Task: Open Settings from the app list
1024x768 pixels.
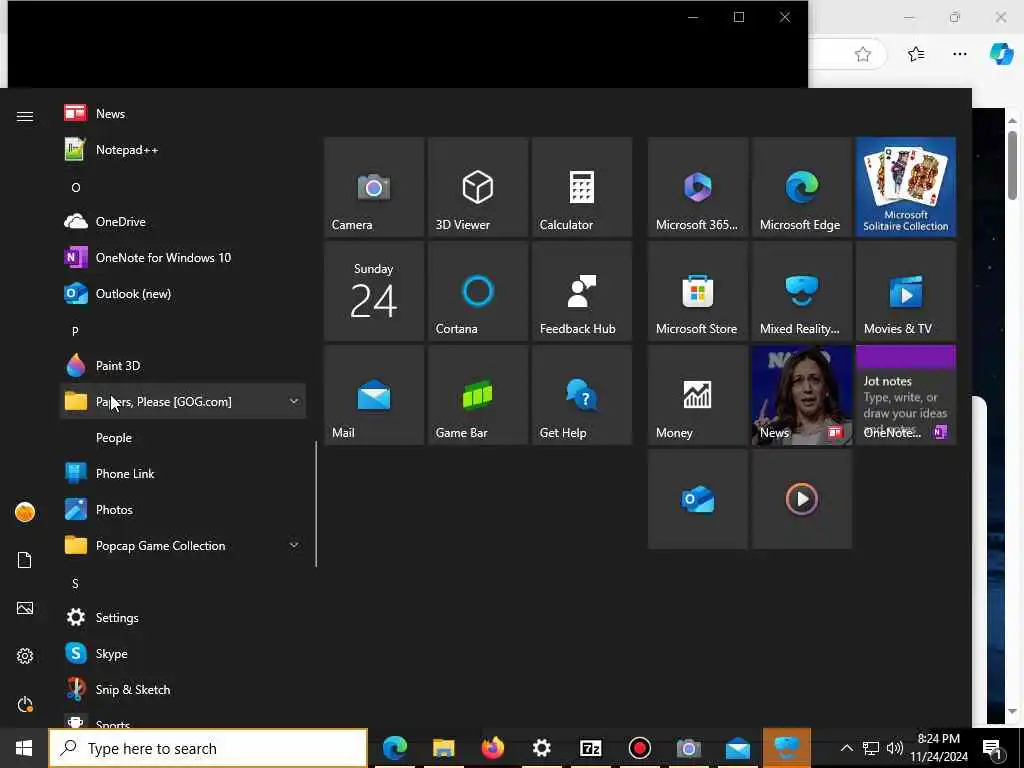Action: point(183,617)
